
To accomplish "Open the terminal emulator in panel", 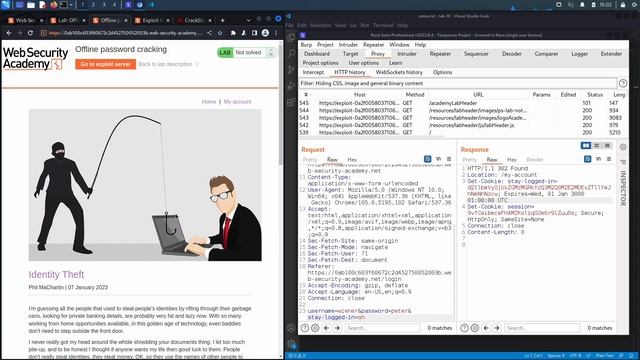I will tap(64, 5).
